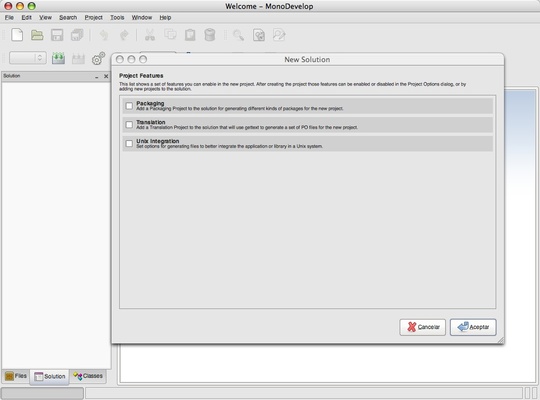The image size is (540, 400).
Task: Open the Tools menu
Action: [117, 18]
